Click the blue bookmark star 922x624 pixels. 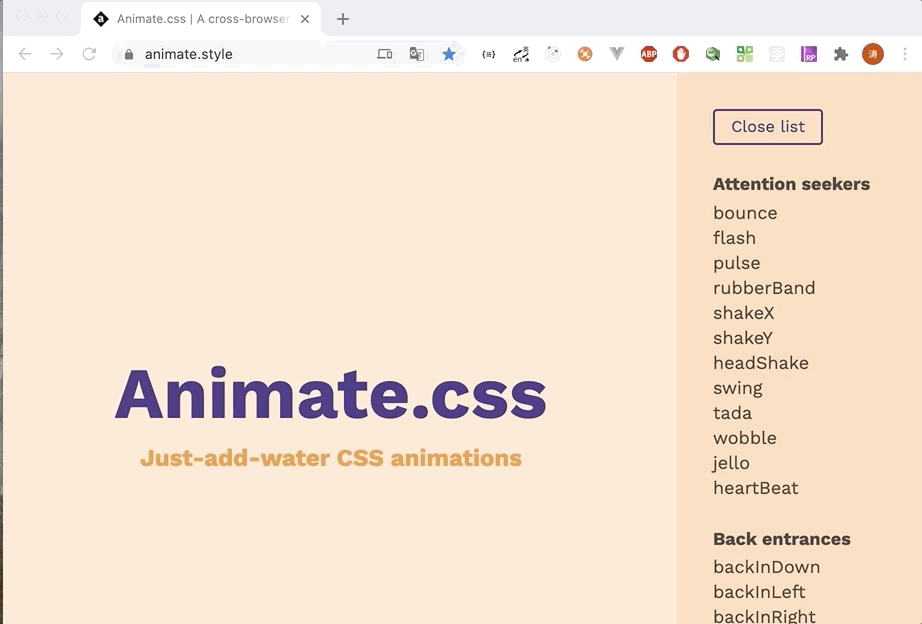[x=449, y=54]
